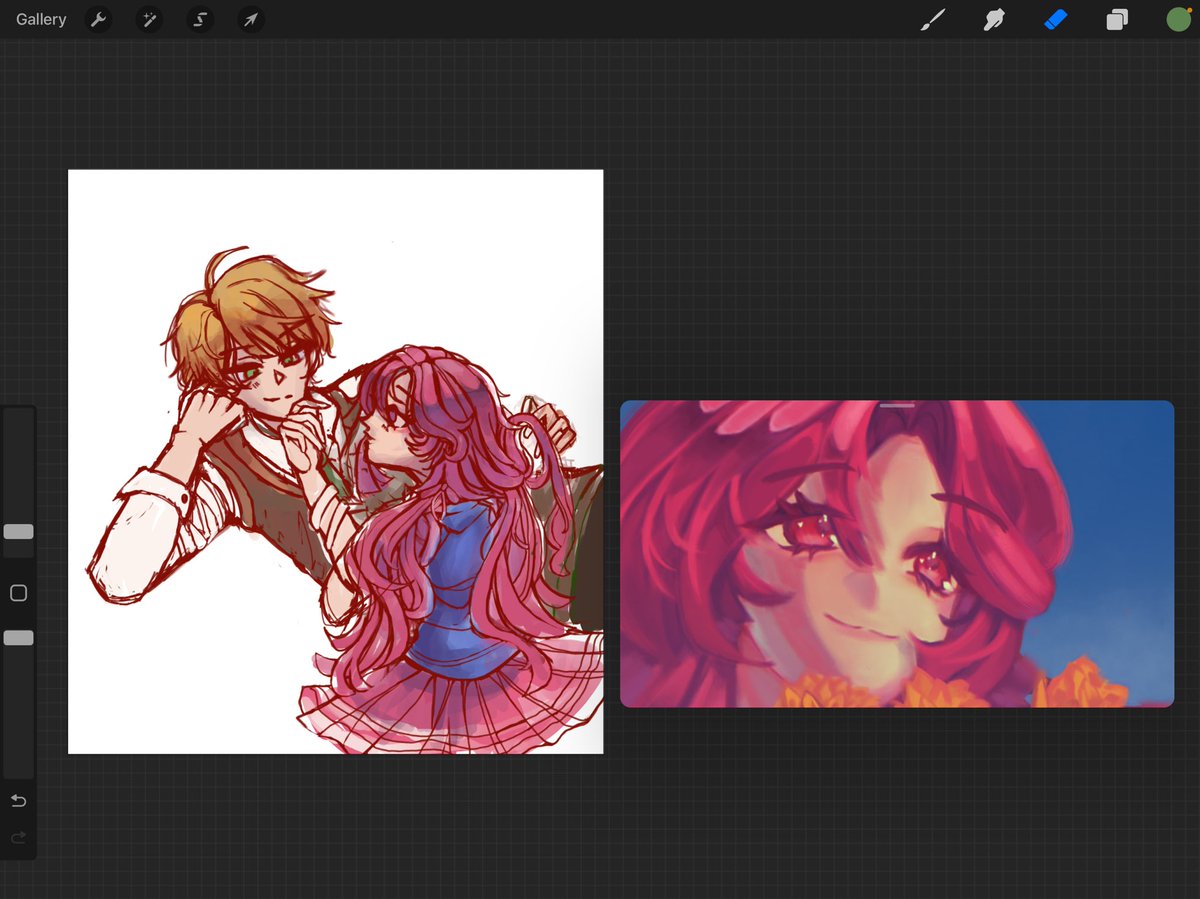Select the Eraser tool
The height and width of the screenshot is (899, 1200).
tap(1056, 20)
